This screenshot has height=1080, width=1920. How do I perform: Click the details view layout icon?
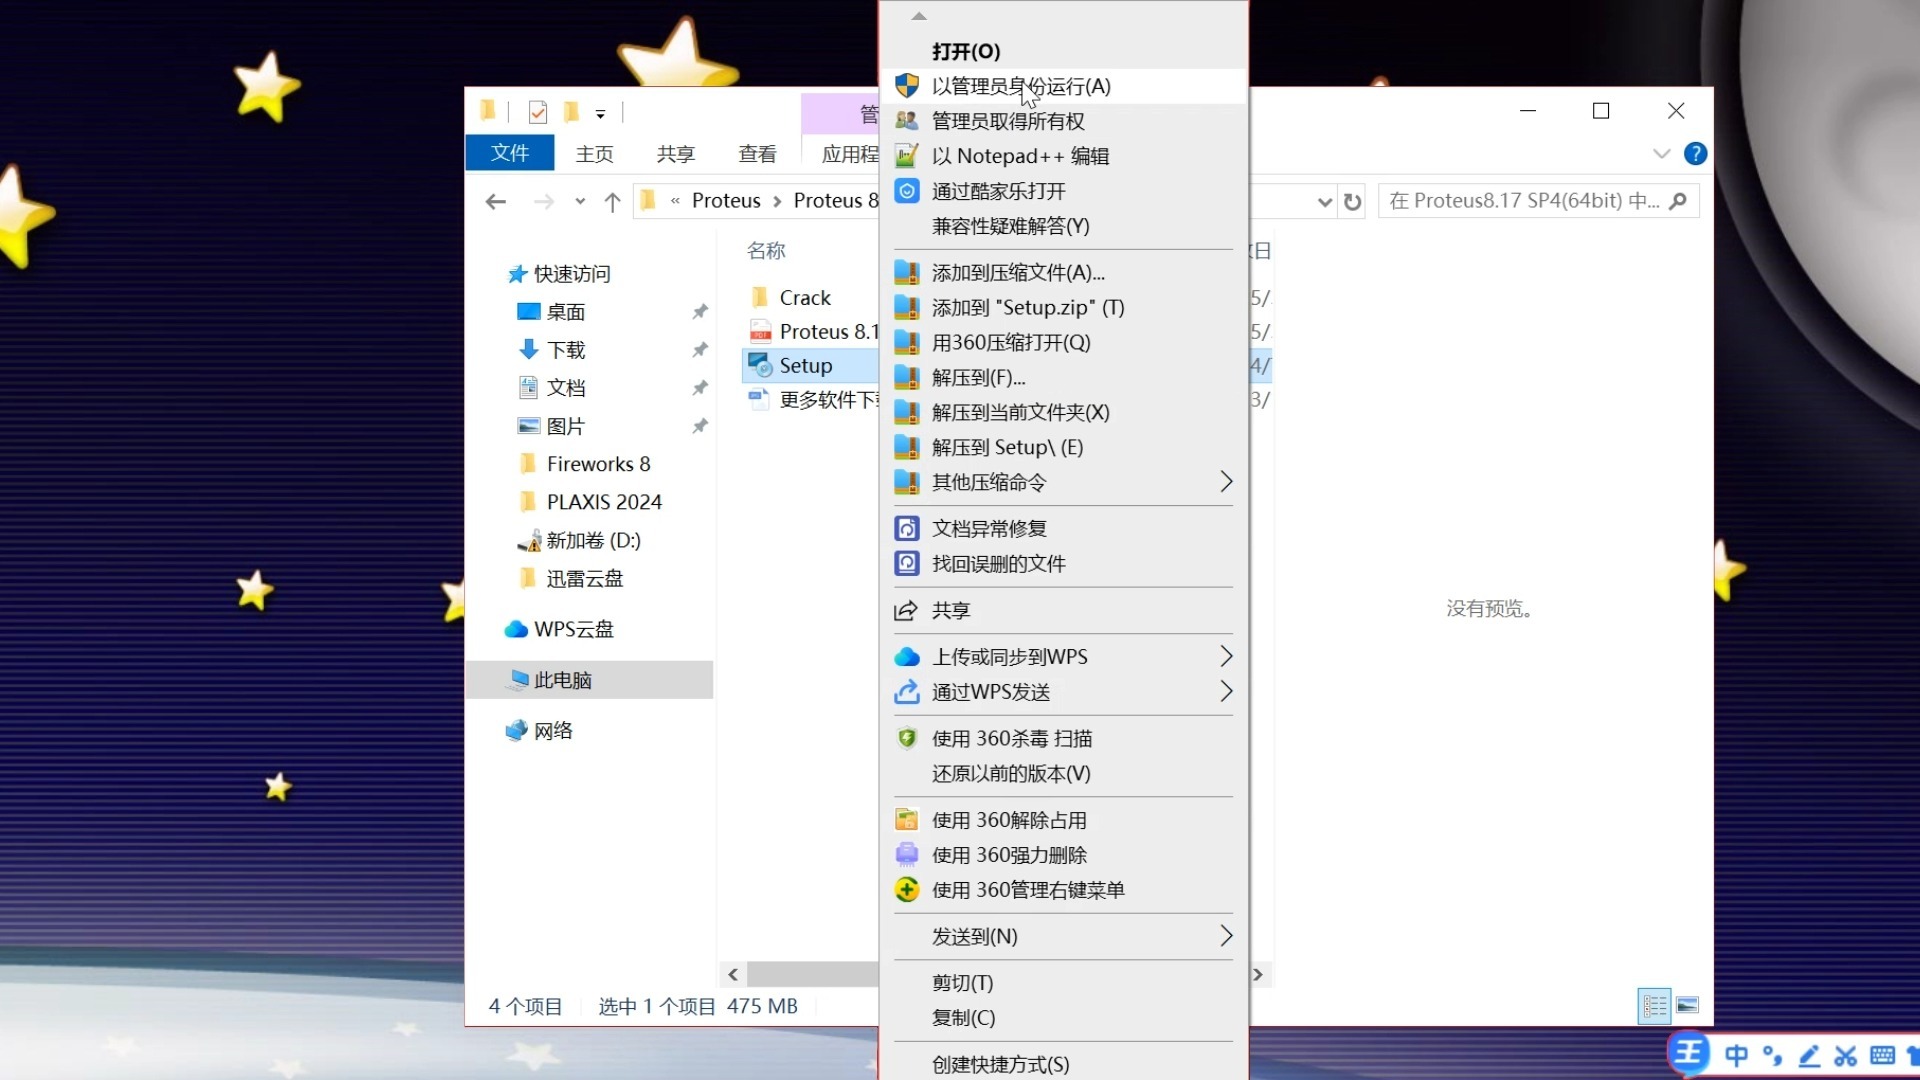[1655, 1005]
